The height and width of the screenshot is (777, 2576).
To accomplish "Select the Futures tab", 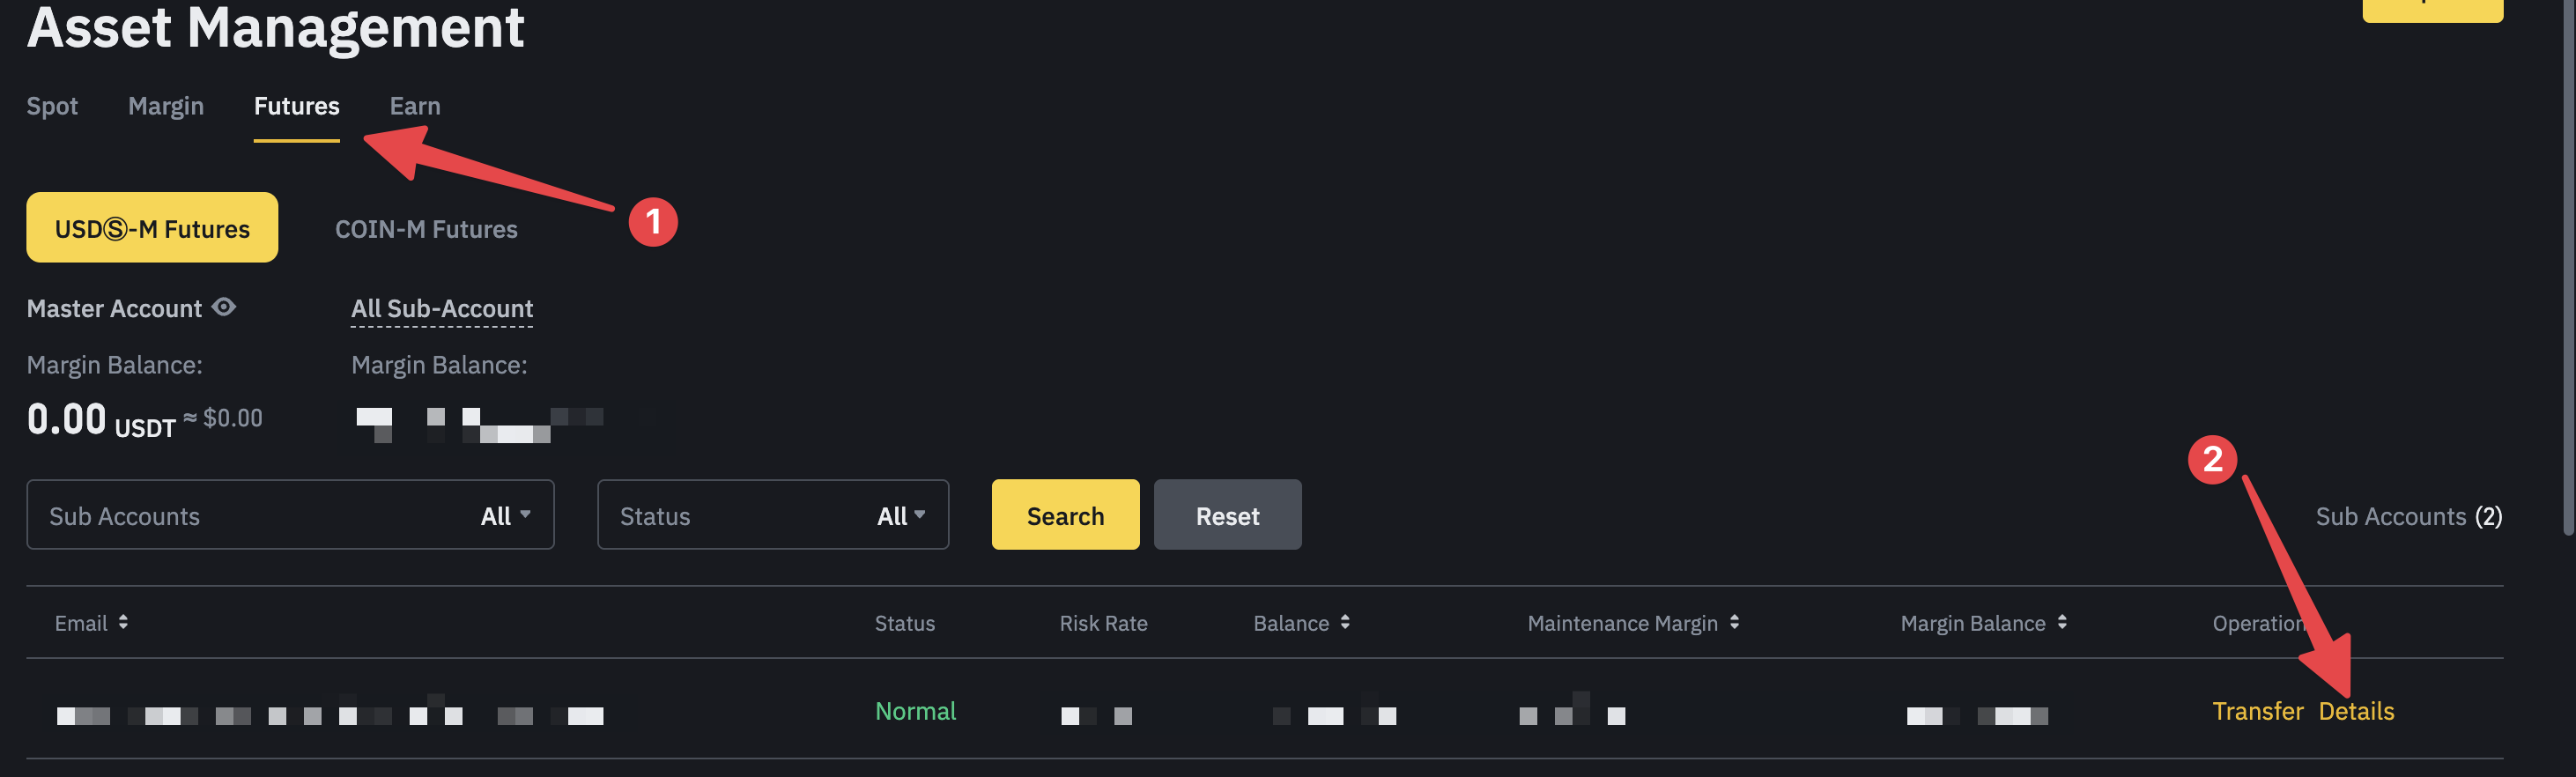I will pyautogui.click(x=296, y=106).
